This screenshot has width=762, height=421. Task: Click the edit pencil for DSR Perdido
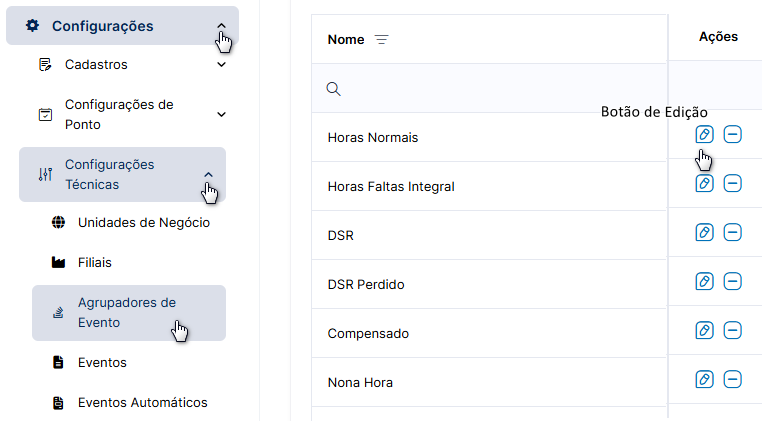(x=704, y=281)
